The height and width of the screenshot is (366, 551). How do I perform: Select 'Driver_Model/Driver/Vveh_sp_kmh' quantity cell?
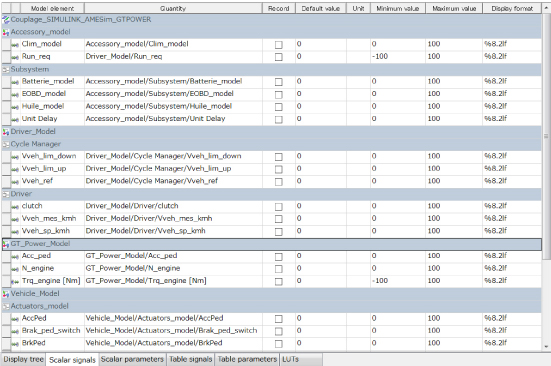(173, 231)
